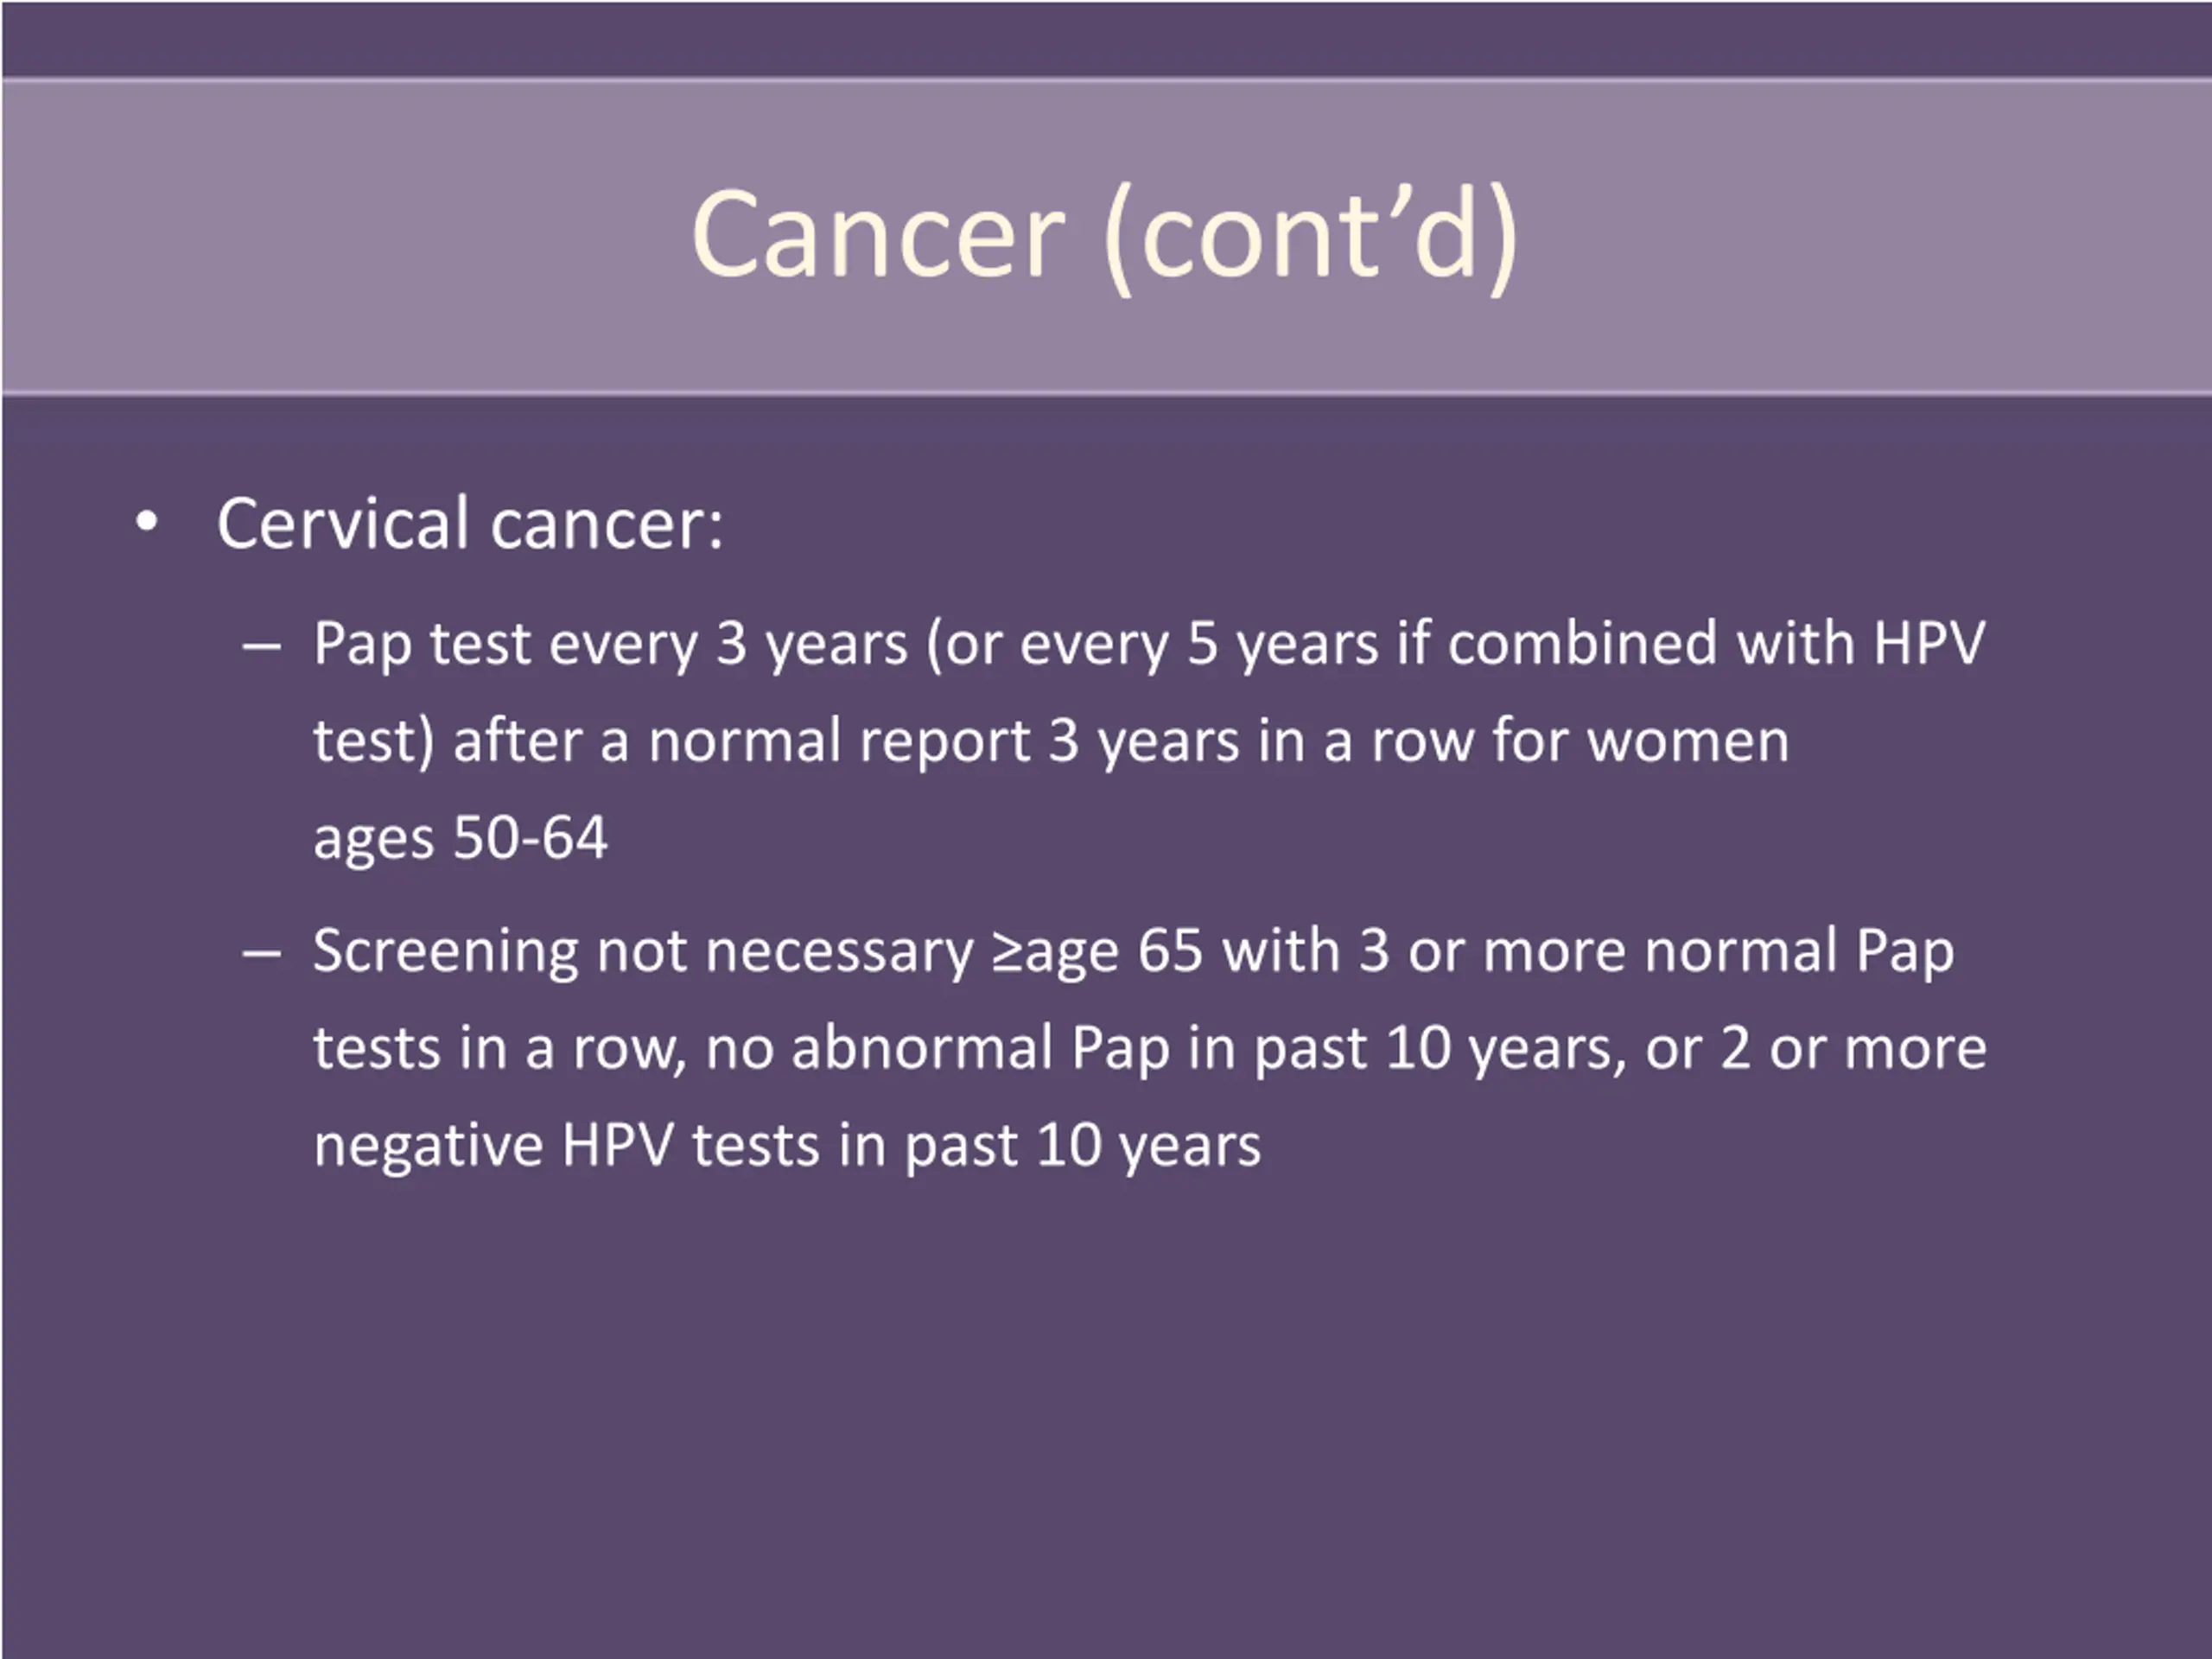2212x1659 pixels.
Task: Click the word "HPV" ending the first sub-bullet line
Action: pyautogui.click(x=1929, y=643)
